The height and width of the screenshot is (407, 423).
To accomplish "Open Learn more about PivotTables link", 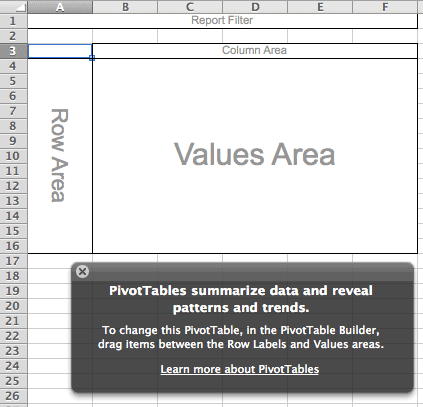I will click(240, 369).
